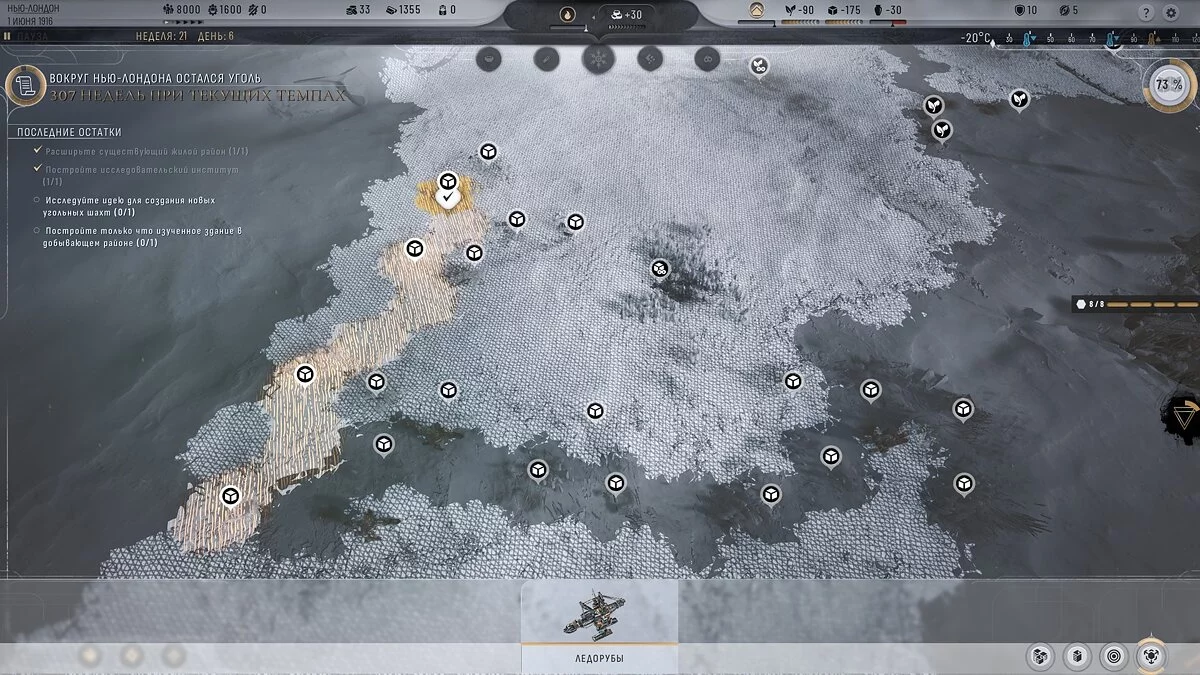Click the -90 resource deficit indicator
Image resolution: width=1200 pixels, height=675 pixels.
pyautogui.click(x=799, y=10)
